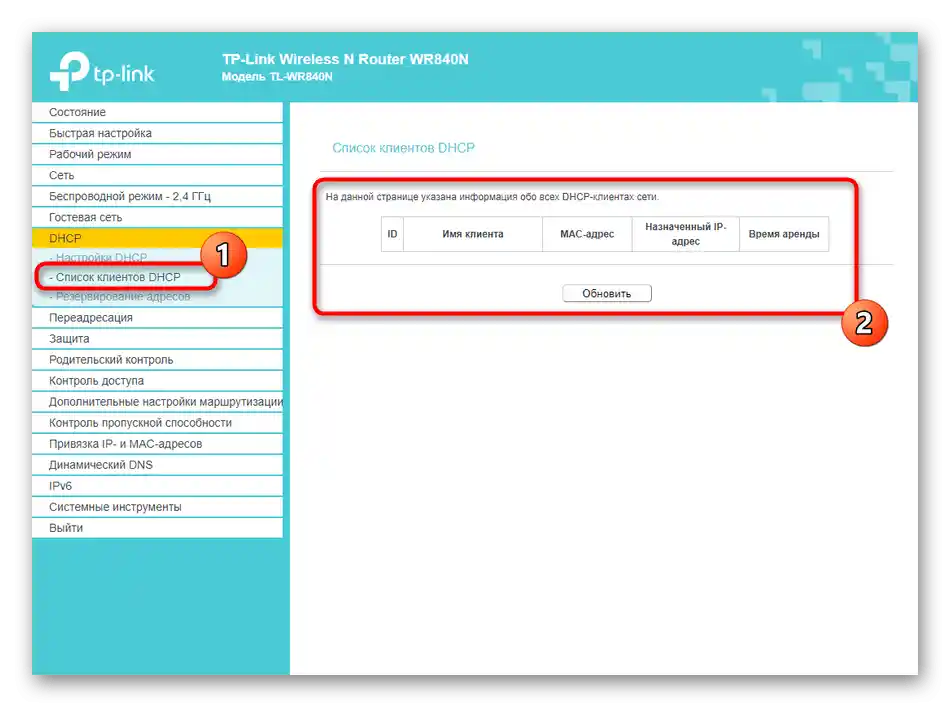Click Выйти to log out

click(158, 528)
